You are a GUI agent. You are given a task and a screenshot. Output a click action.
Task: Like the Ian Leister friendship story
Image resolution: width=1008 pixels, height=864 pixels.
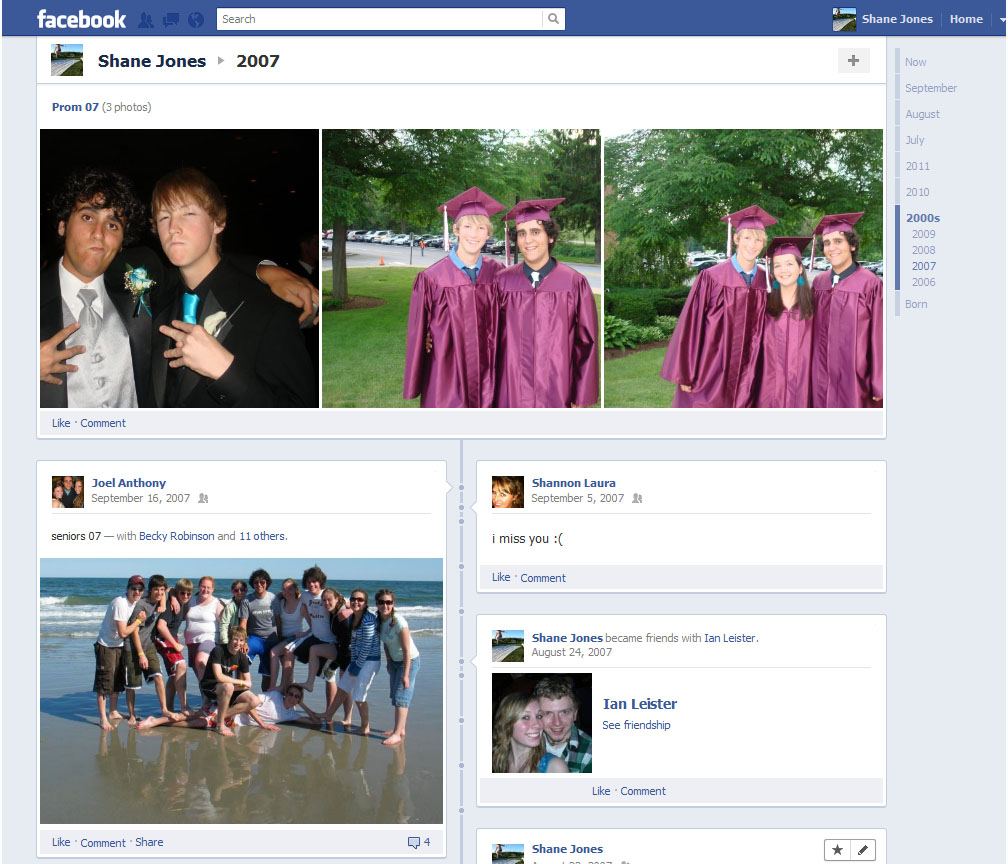pos(601,791)
